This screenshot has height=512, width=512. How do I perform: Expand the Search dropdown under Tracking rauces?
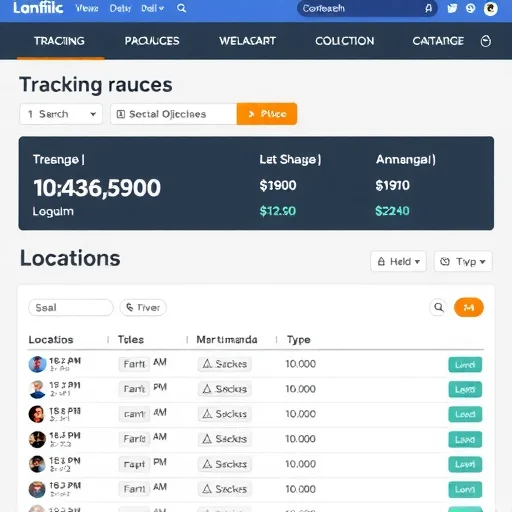coord(61,114)
